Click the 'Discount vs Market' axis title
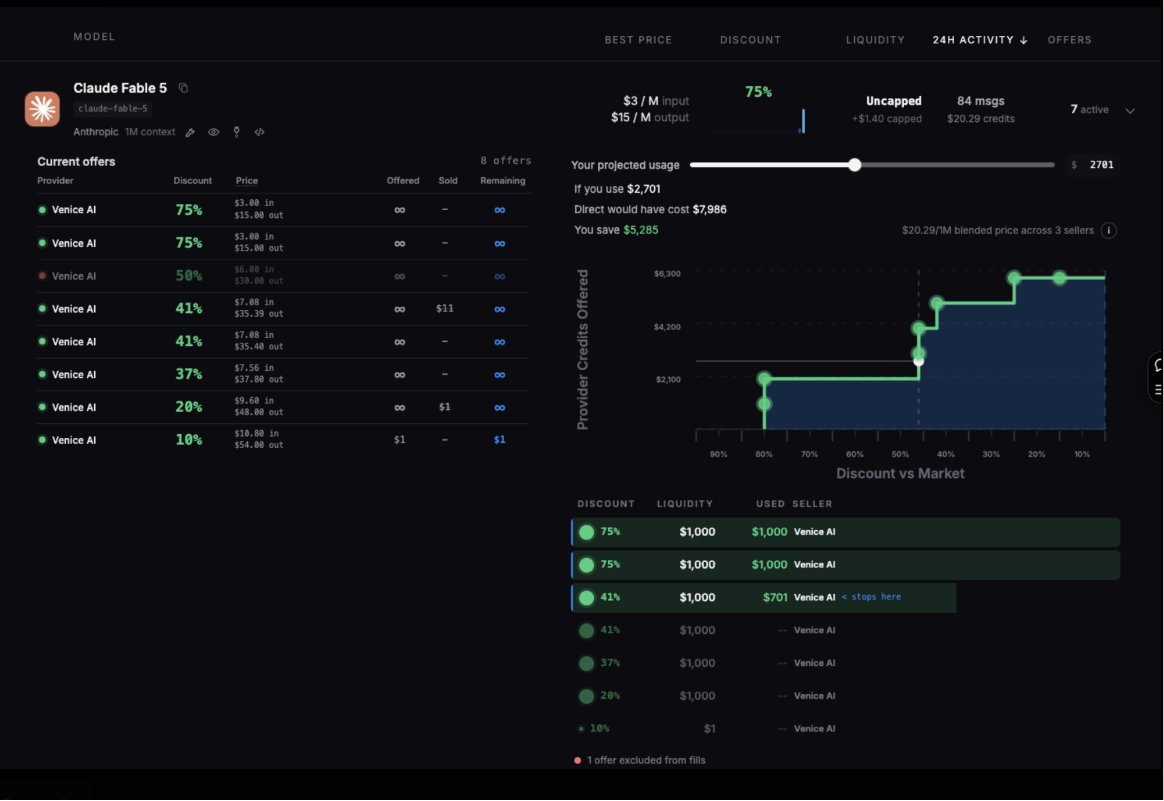The image size is (1164, 801). point(900,474)
